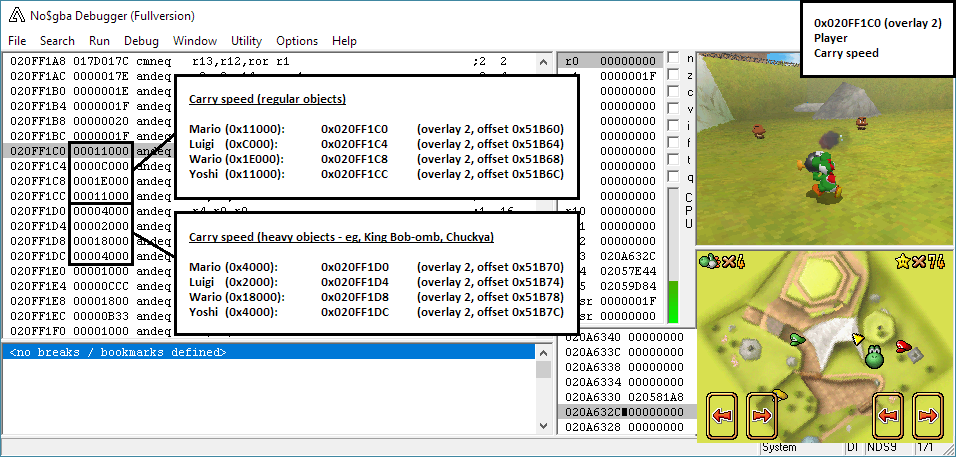Open the Options menu

(x=297, y=41)
